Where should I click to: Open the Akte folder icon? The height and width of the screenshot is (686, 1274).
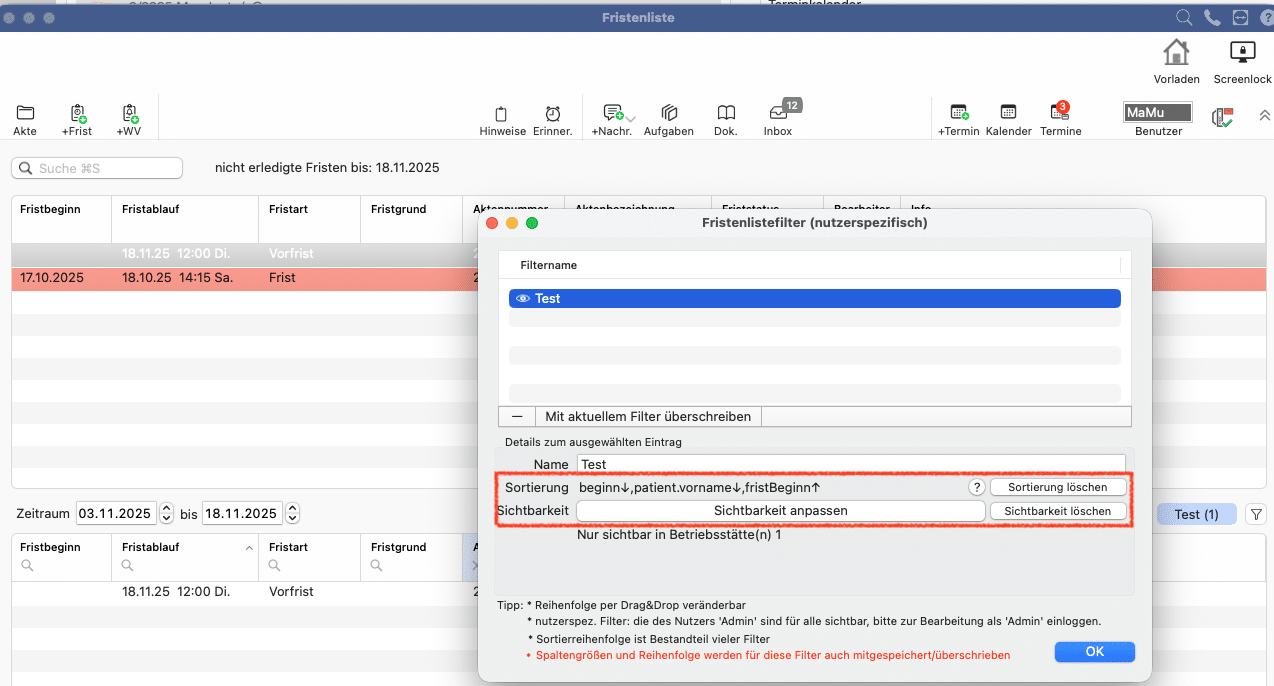[x=25, y=113]
